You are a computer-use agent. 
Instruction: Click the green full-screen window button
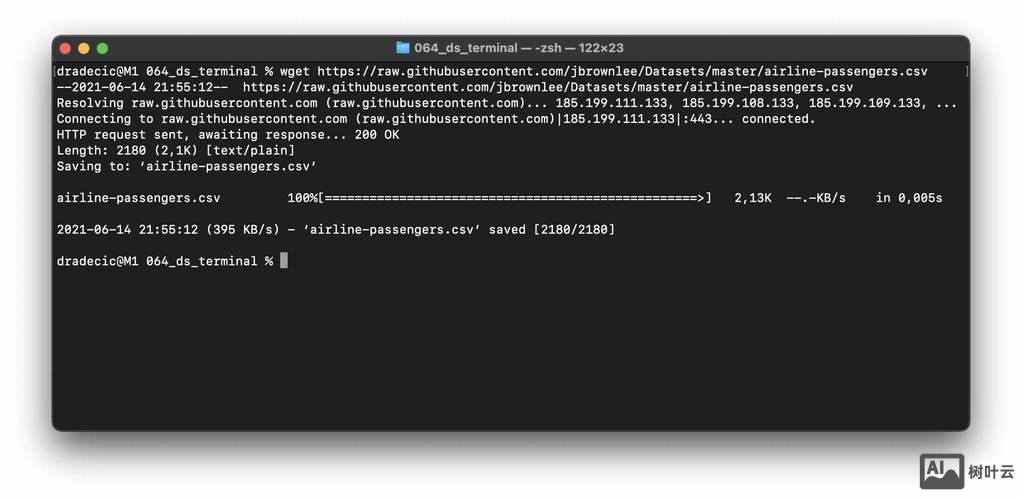pyautogui.click(x=102, y=48)
